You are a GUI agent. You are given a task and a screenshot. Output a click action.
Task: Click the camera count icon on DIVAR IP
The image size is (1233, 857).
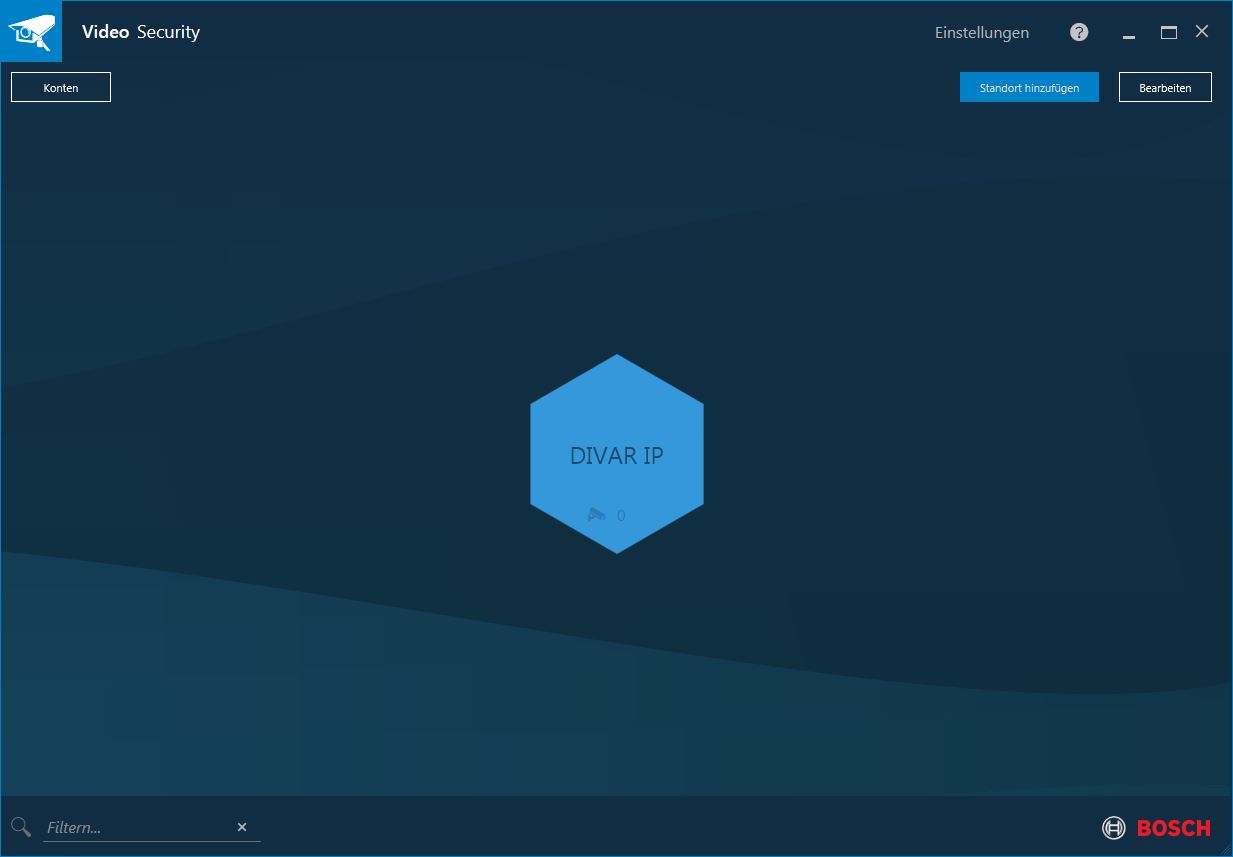(x=597, y=515)
